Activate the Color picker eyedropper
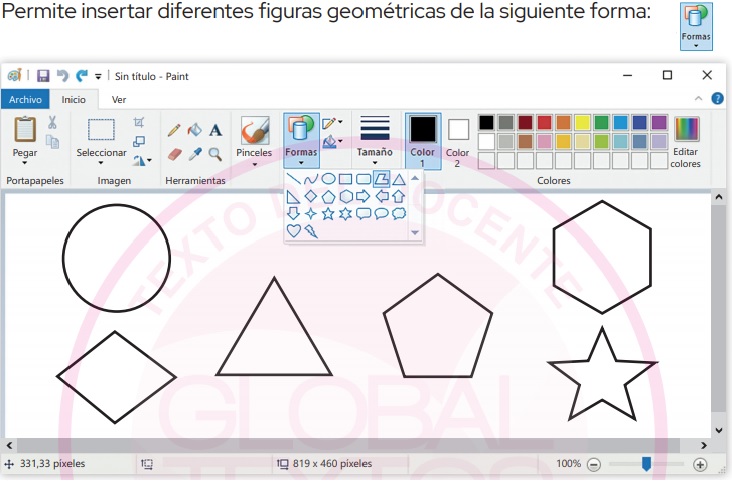732x481 pixels. point(195,154)
